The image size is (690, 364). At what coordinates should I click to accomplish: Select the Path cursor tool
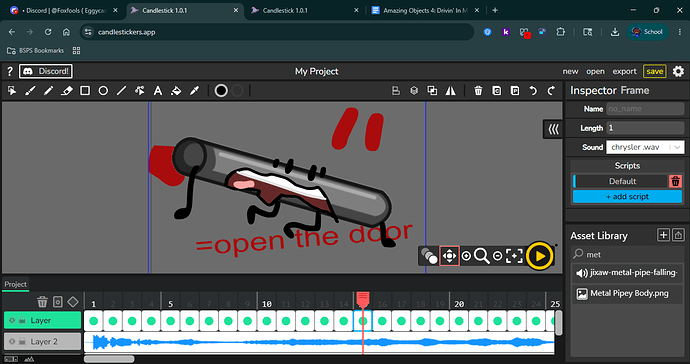coord(139,91)
